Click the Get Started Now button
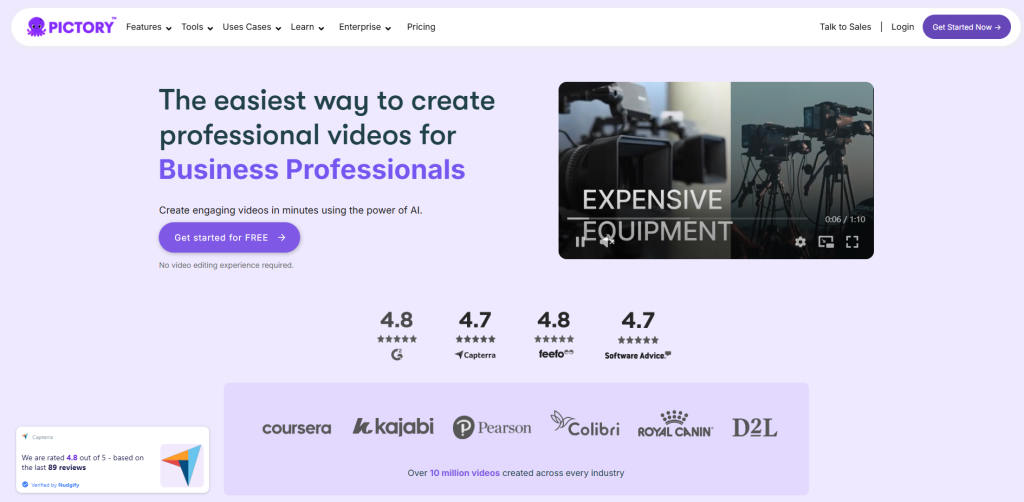This screenshot has width=1024, height=502. pyautogui.click(x=967, y=27)
